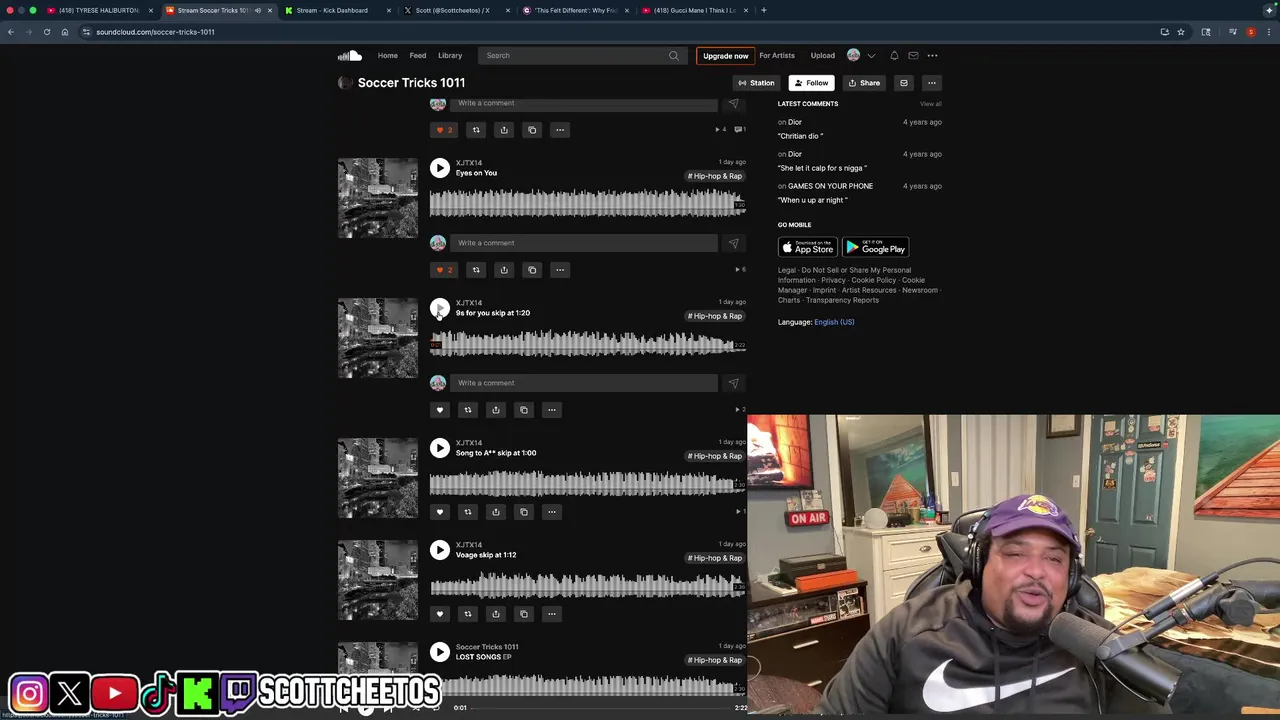The image size is (1280, 720).
Task: Like the 9s for you skip track
Action: pyautogui.click(x=439, y=410)
